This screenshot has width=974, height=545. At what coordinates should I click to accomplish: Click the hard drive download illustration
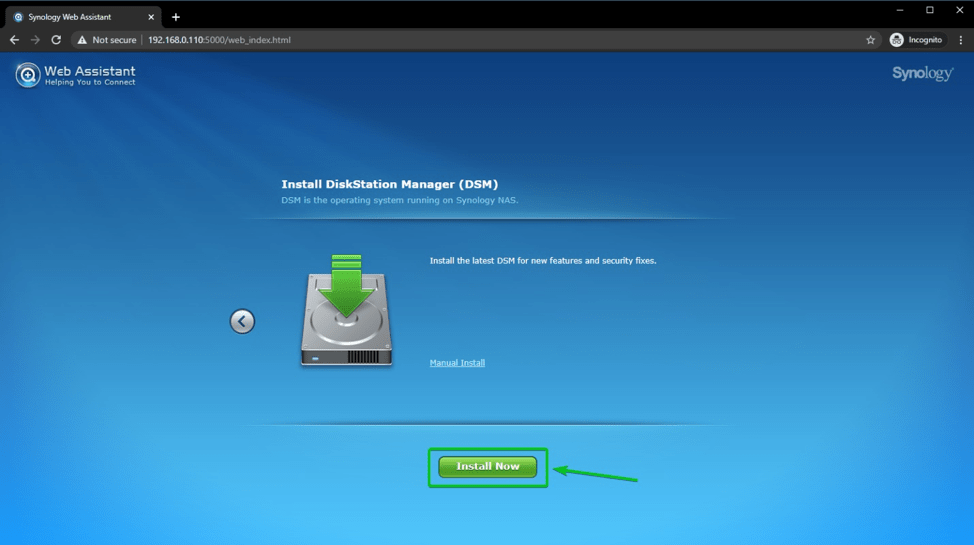point(347,310)
